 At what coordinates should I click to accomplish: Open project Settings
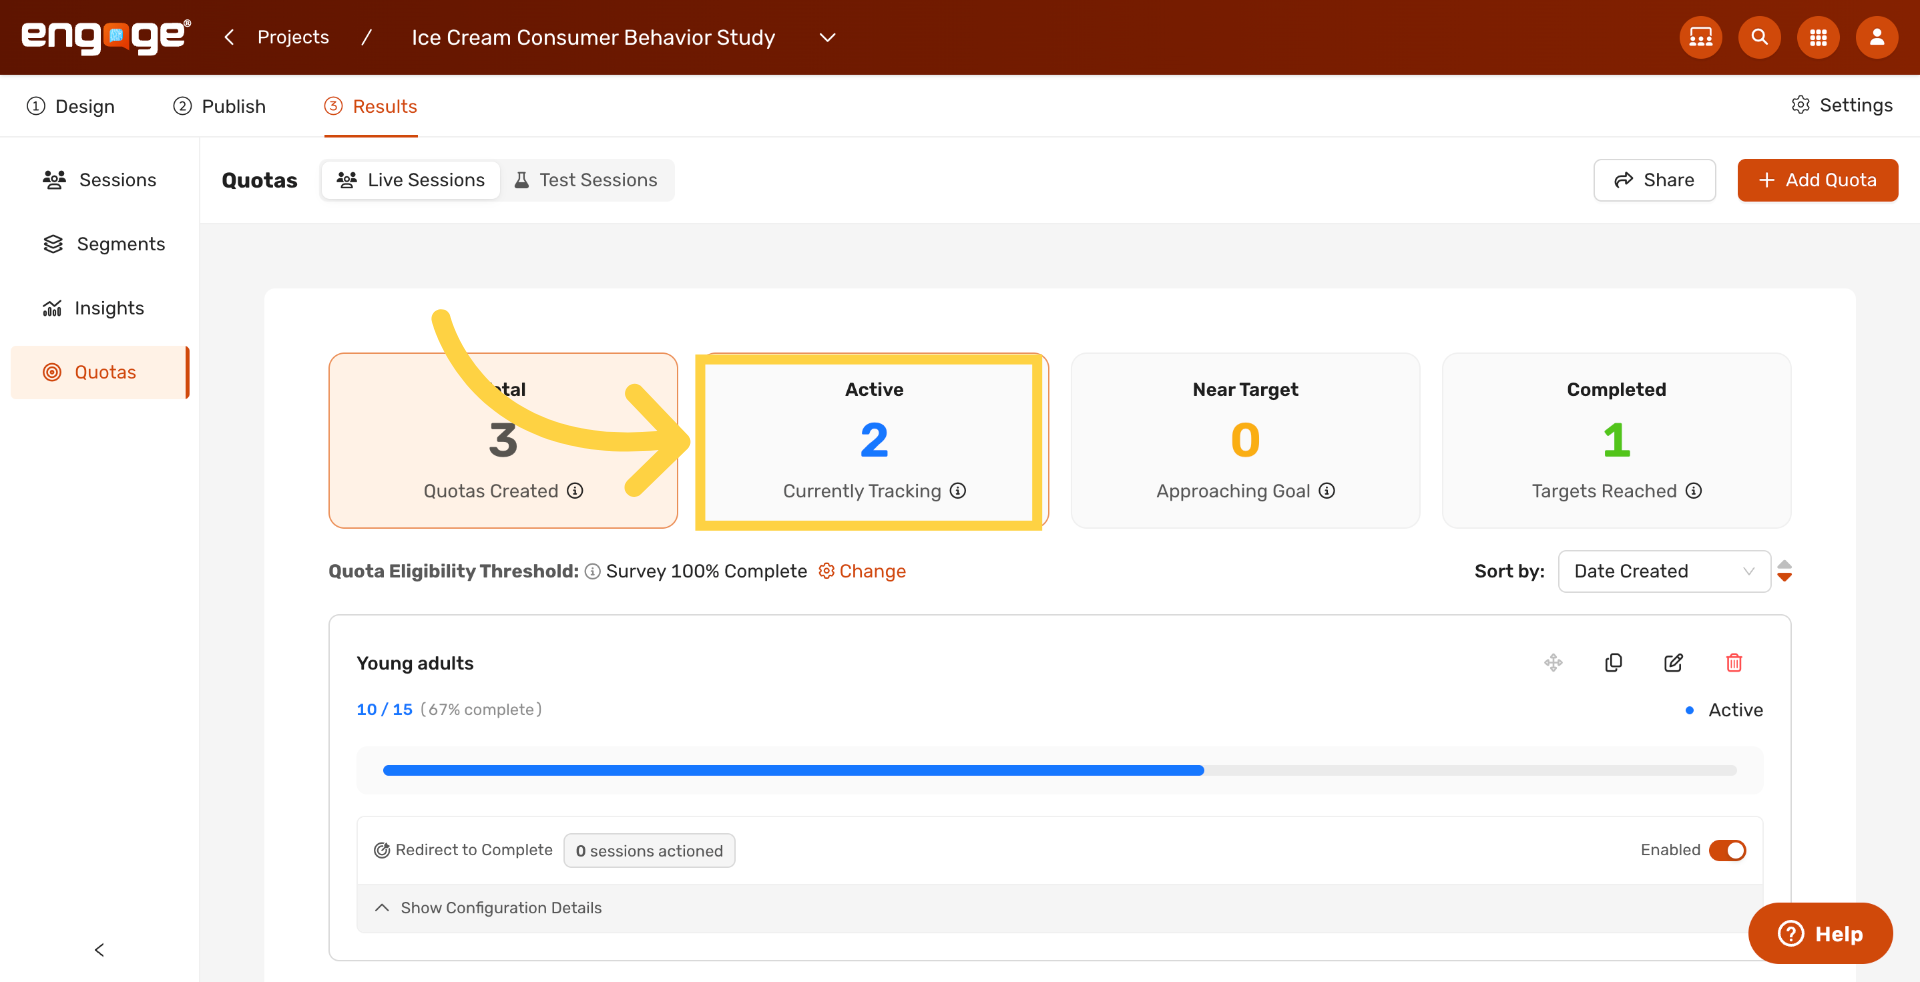tap(1842, 105)
